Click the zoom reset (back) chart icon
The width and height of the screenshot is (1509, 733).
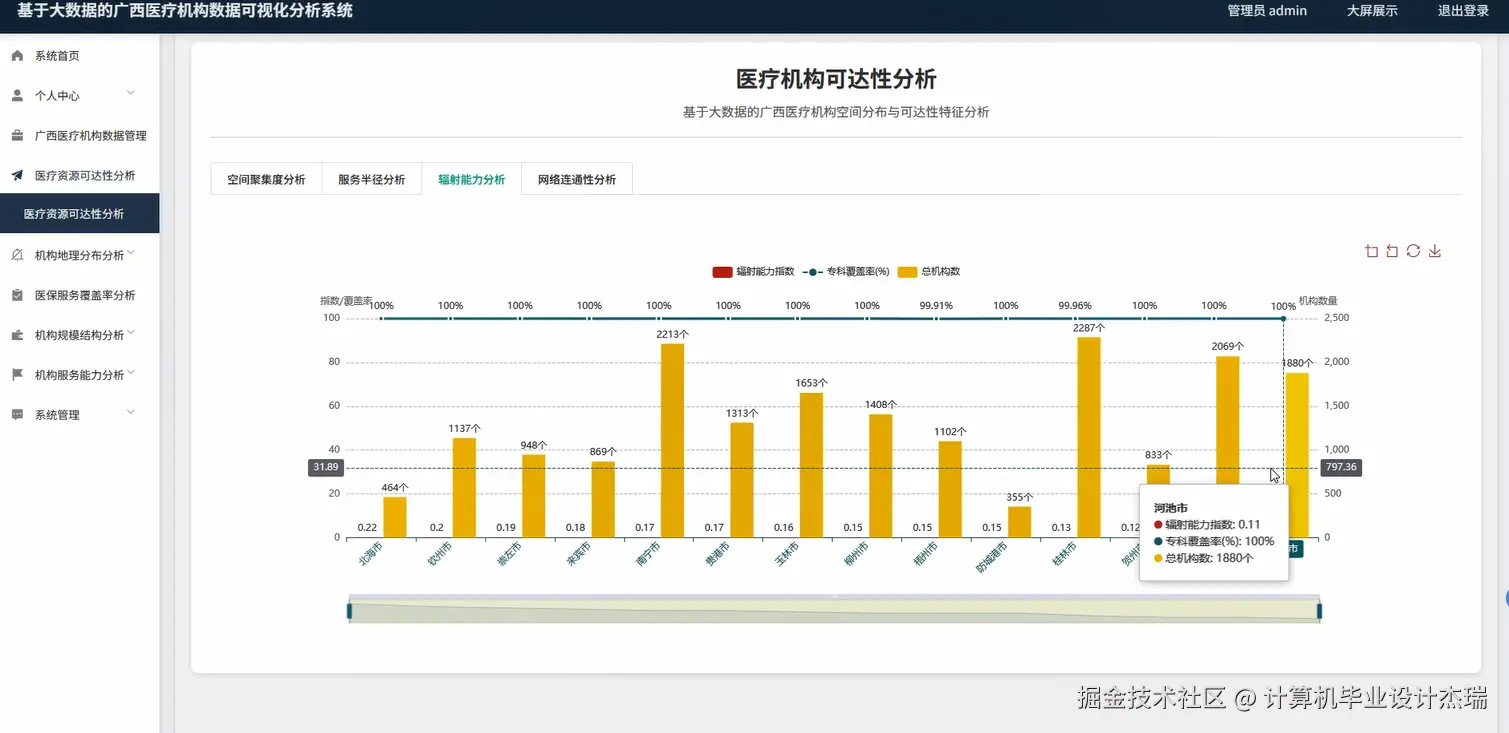pos(1392,251)
